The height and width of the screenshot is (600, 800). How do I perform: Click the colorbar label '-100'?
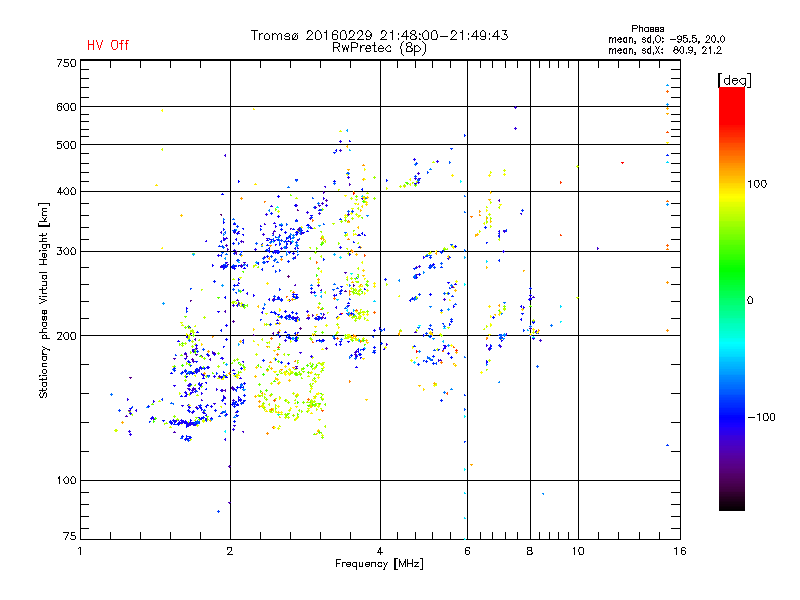(761, 417)
